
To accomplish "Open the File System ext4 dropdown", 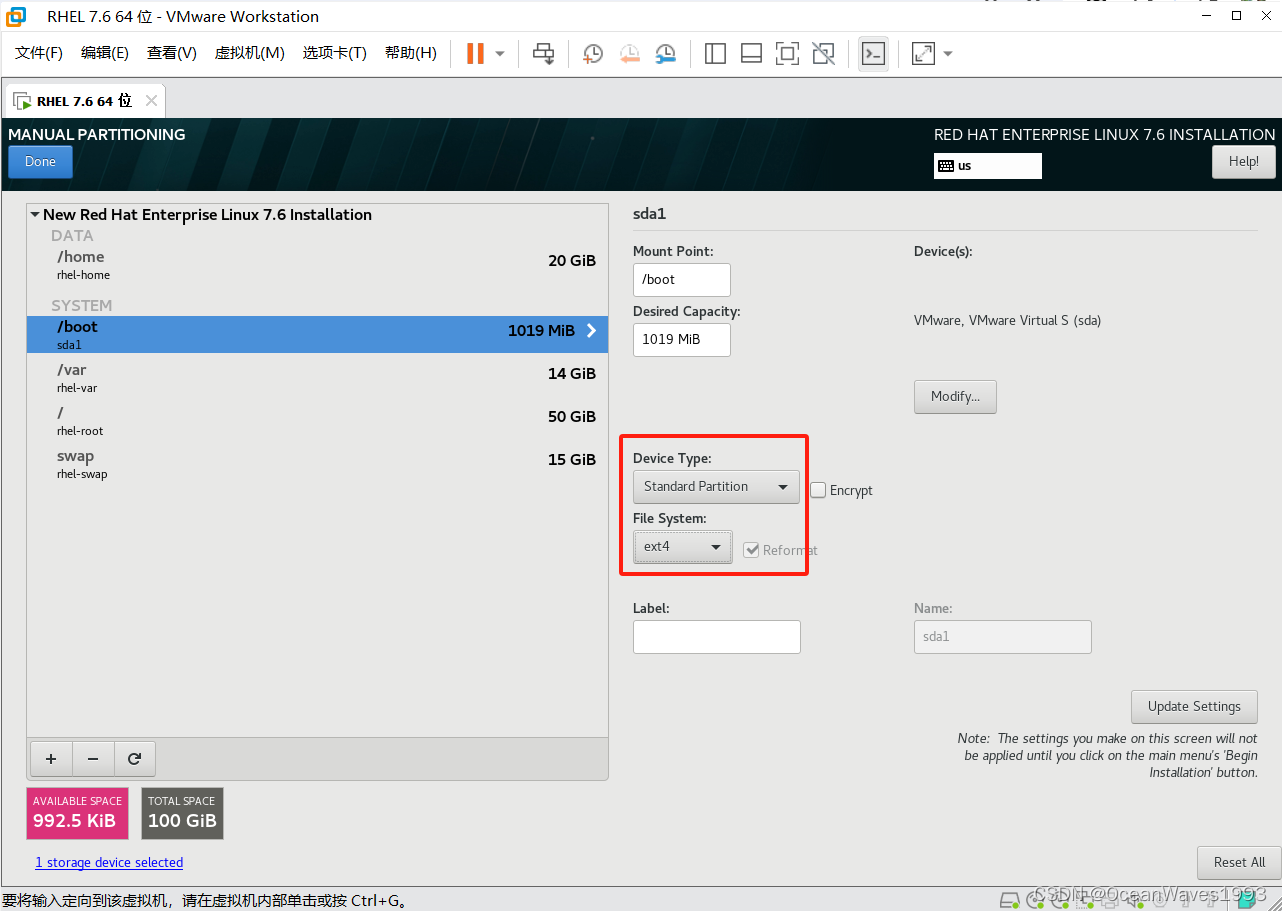I will coord(683,547).
